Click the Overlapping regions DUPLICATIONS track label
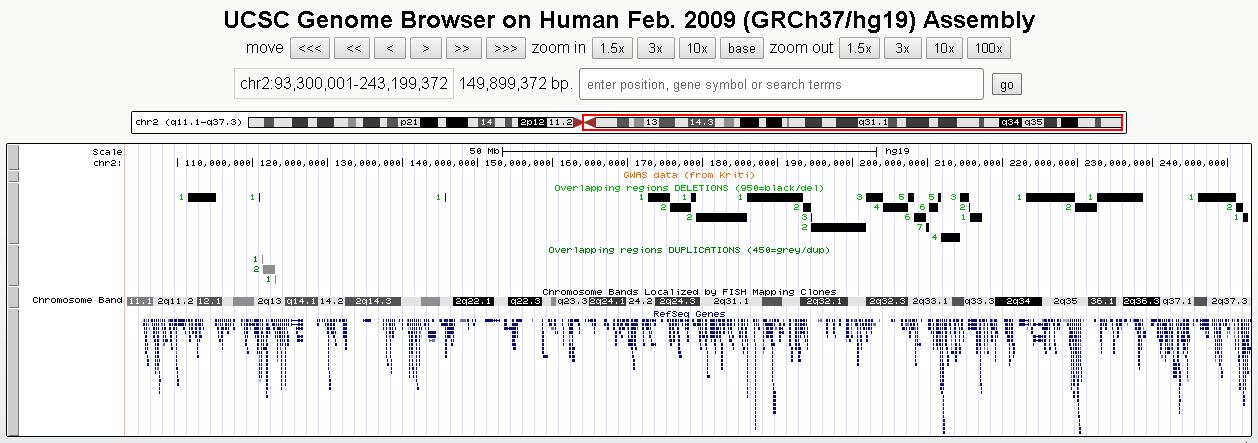 tap(686, 250)
